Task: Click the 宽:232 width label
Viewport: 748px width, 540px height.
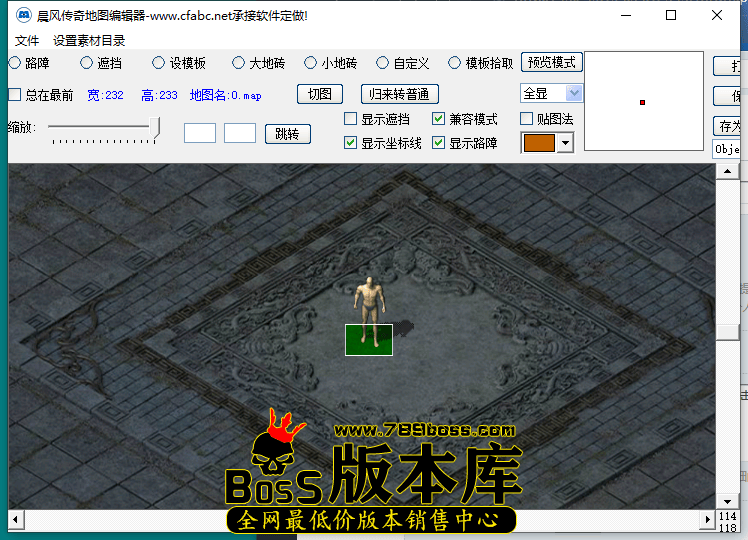Action: click(x=105, y=95)
